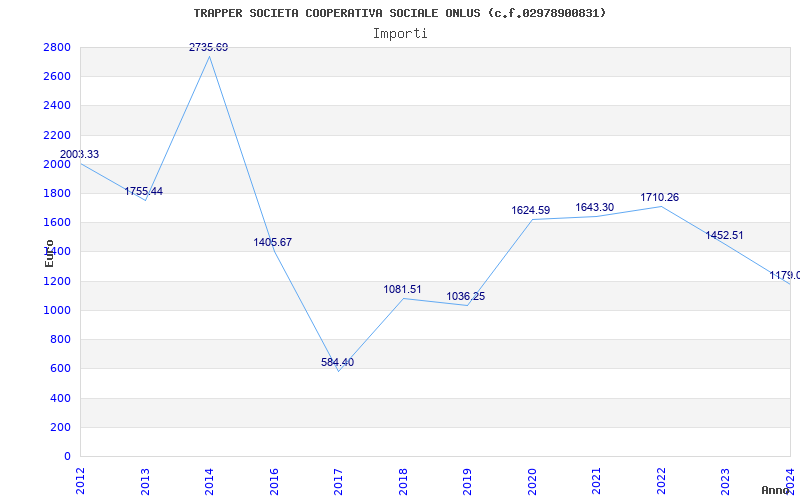The image size is (800, 500).
Task: Click the Anno horizontal axis title
Action: (x=776, y=491)
